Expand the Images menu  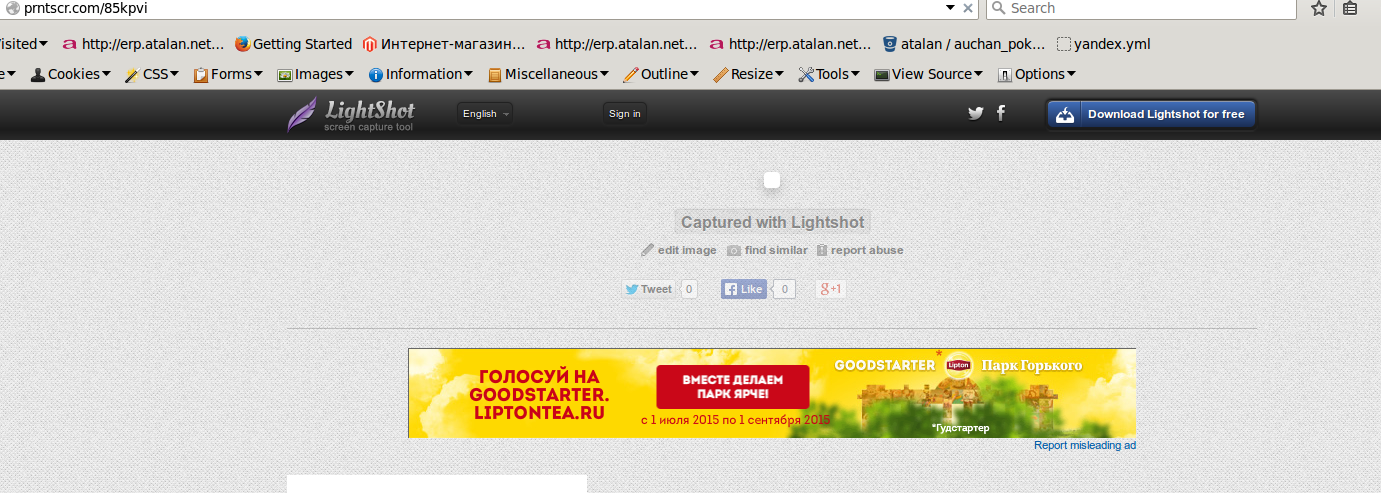point(349,74)
